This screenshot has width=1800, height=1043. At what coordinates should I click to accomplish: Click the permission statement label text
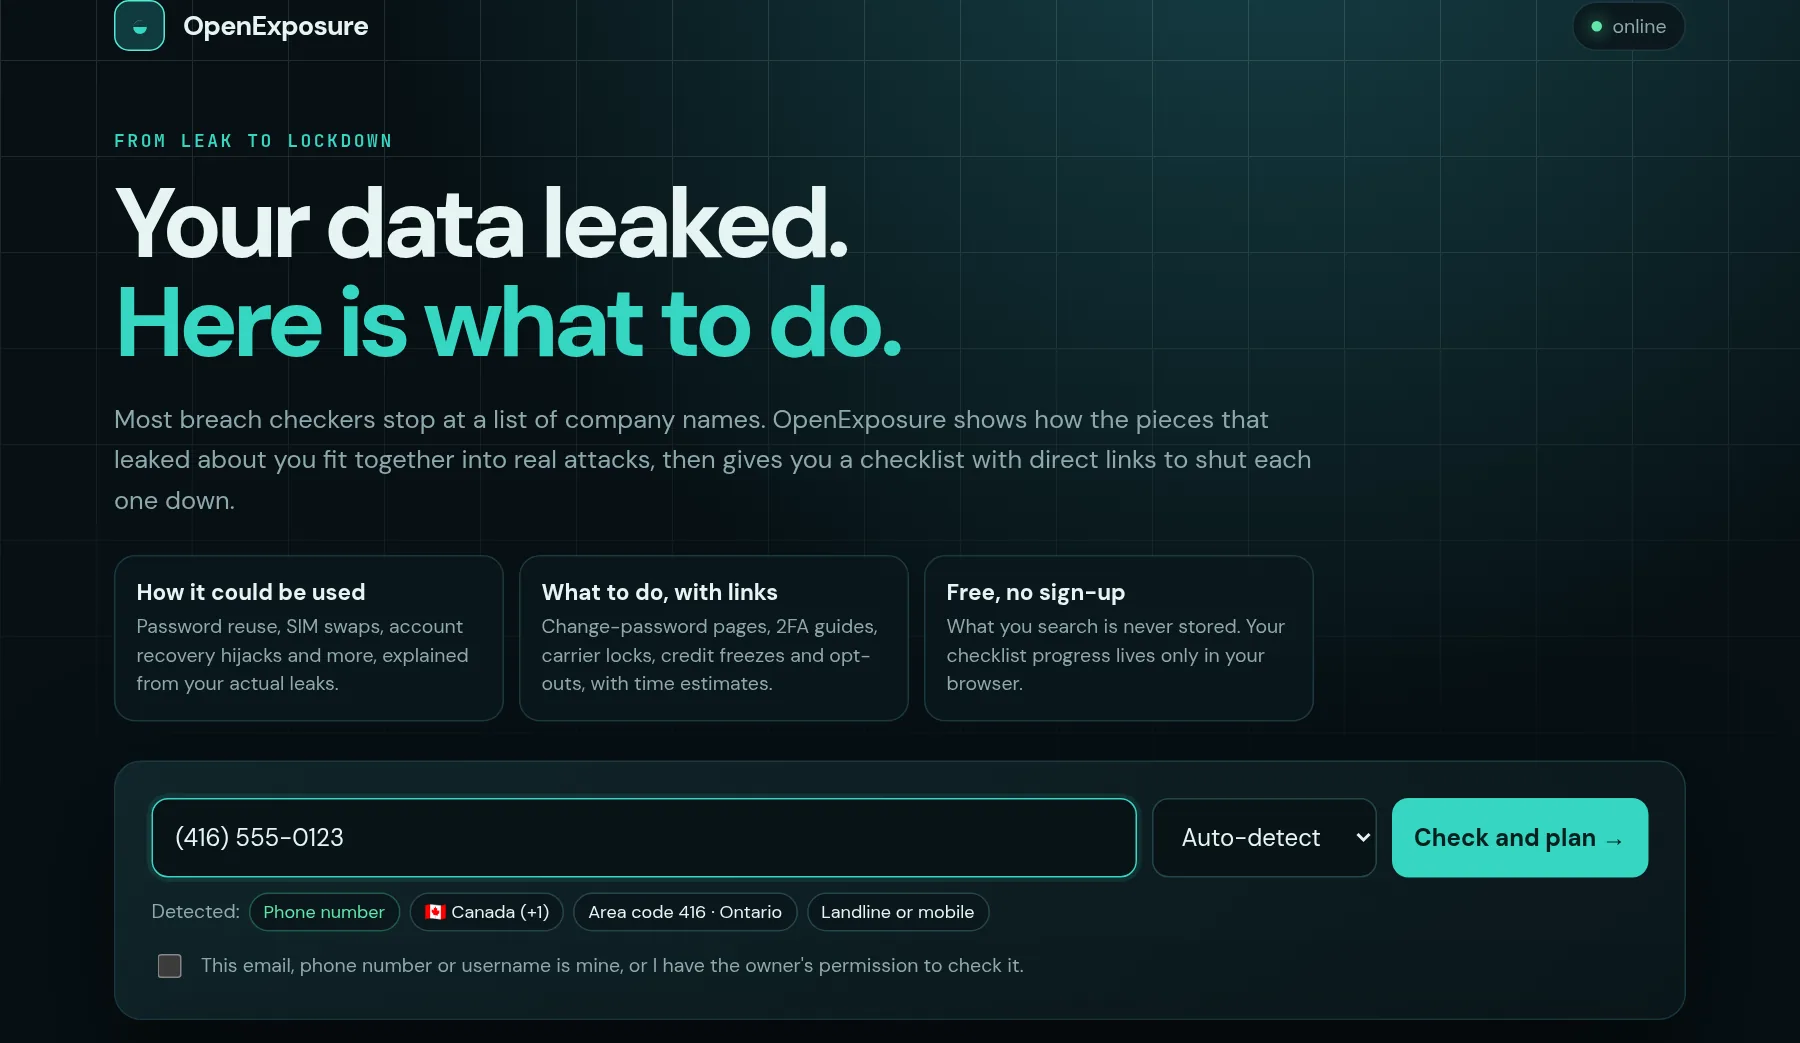coord(612,966)
